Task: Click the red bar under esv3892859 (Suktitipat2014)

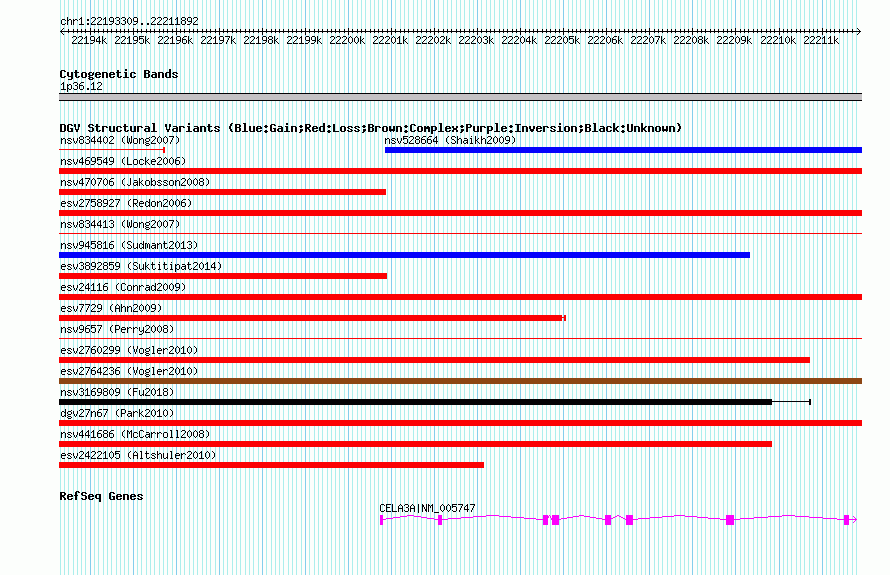Action: [223, 276]
